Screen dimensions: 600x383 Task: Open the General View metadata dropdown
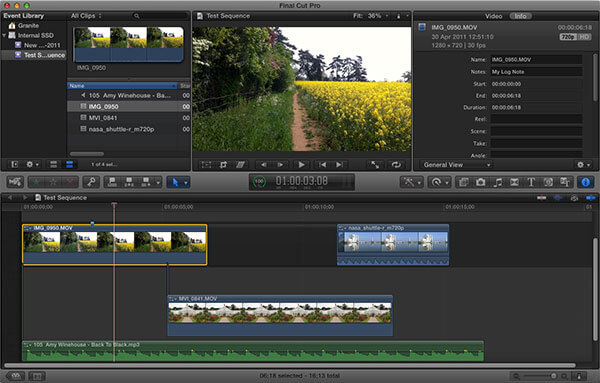[x=457, y=165]
